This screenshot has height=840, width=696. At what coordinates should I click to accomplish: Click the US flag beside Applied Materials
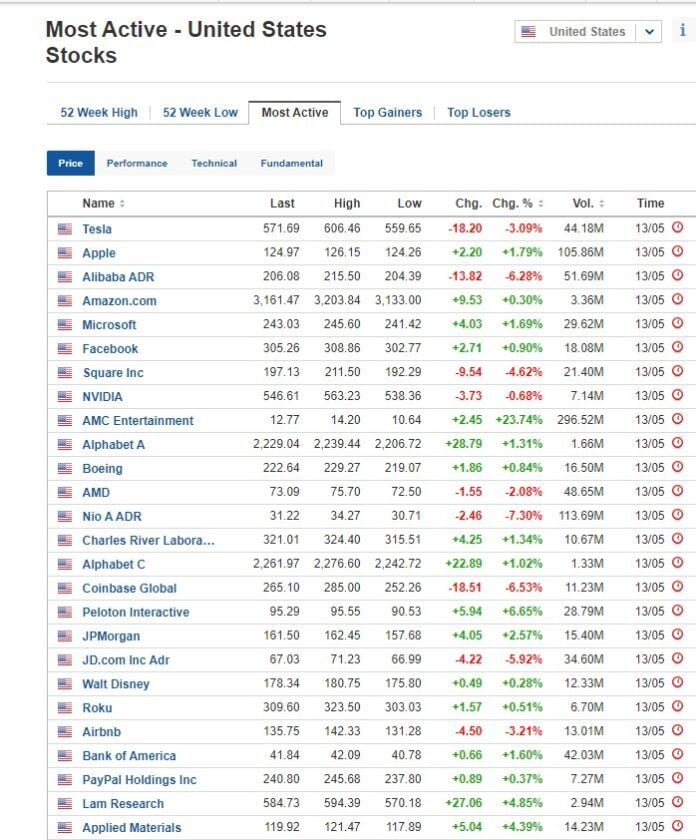click(x=65, y=828)
